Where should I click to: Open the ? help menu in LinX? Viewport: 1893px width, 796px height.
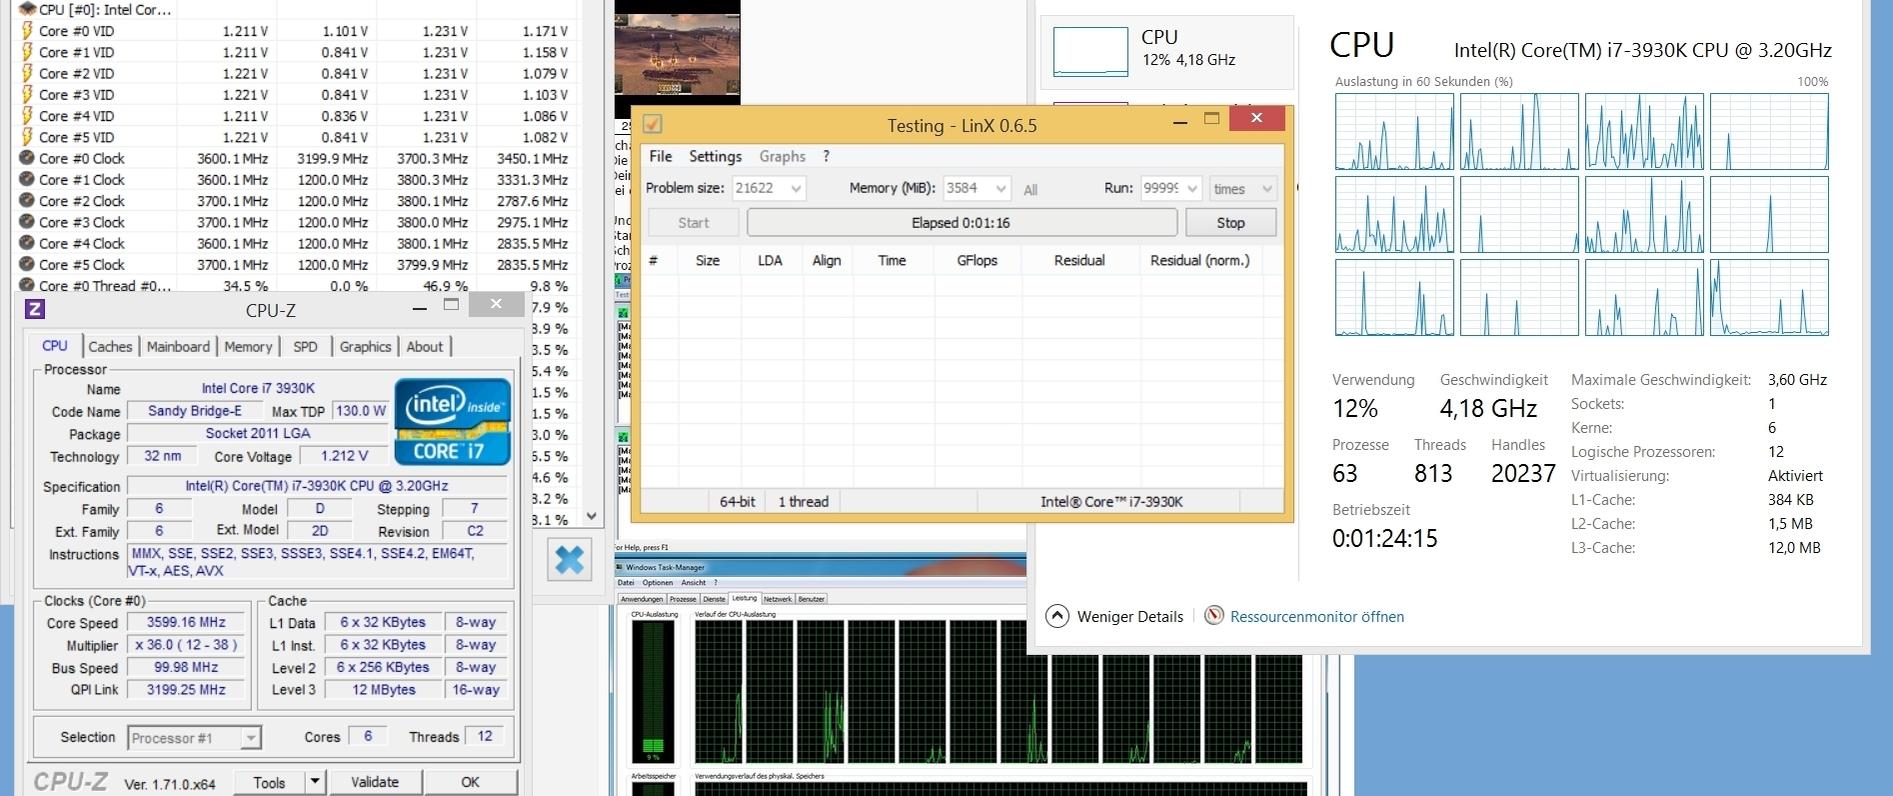tap(826, 156)
